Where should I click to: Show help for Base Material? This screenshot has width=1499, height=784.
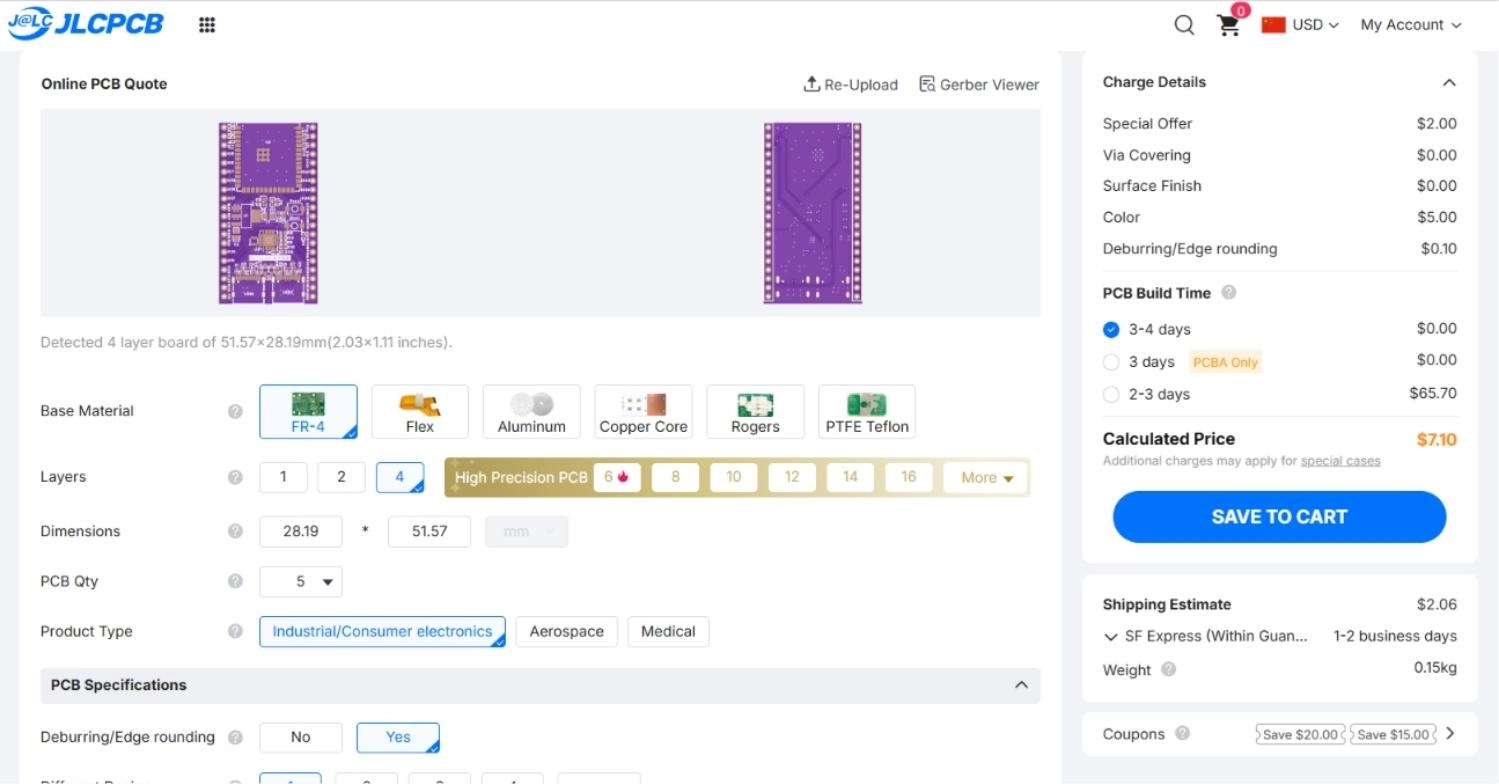tap(235, 411)
